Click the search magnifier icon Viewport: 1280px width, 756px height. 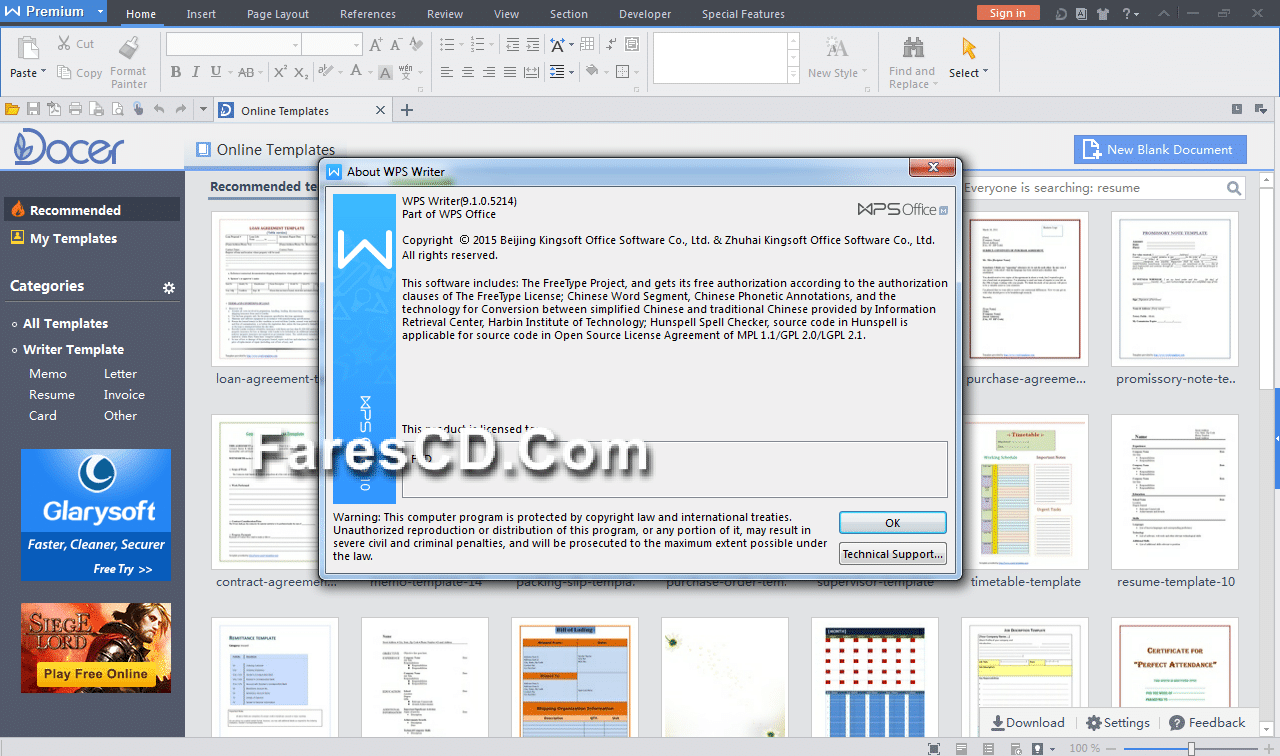pyautogui.click(x=1234, y=187)
